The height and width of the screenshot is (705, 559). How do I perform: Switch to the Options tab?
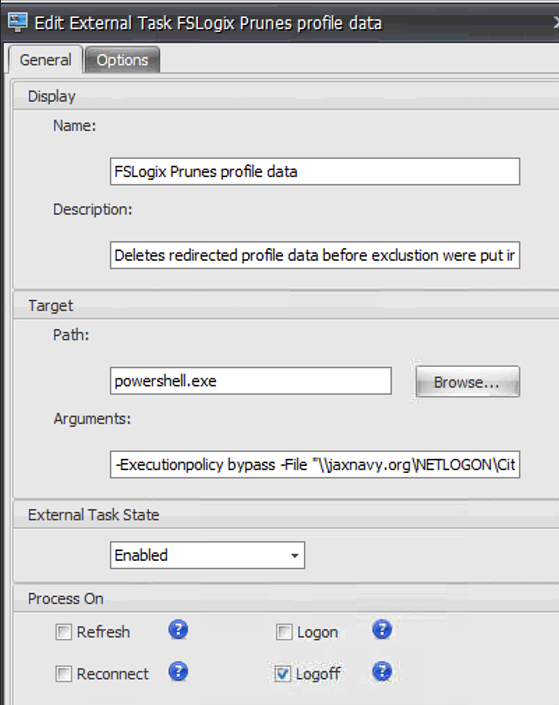(122, 60)
